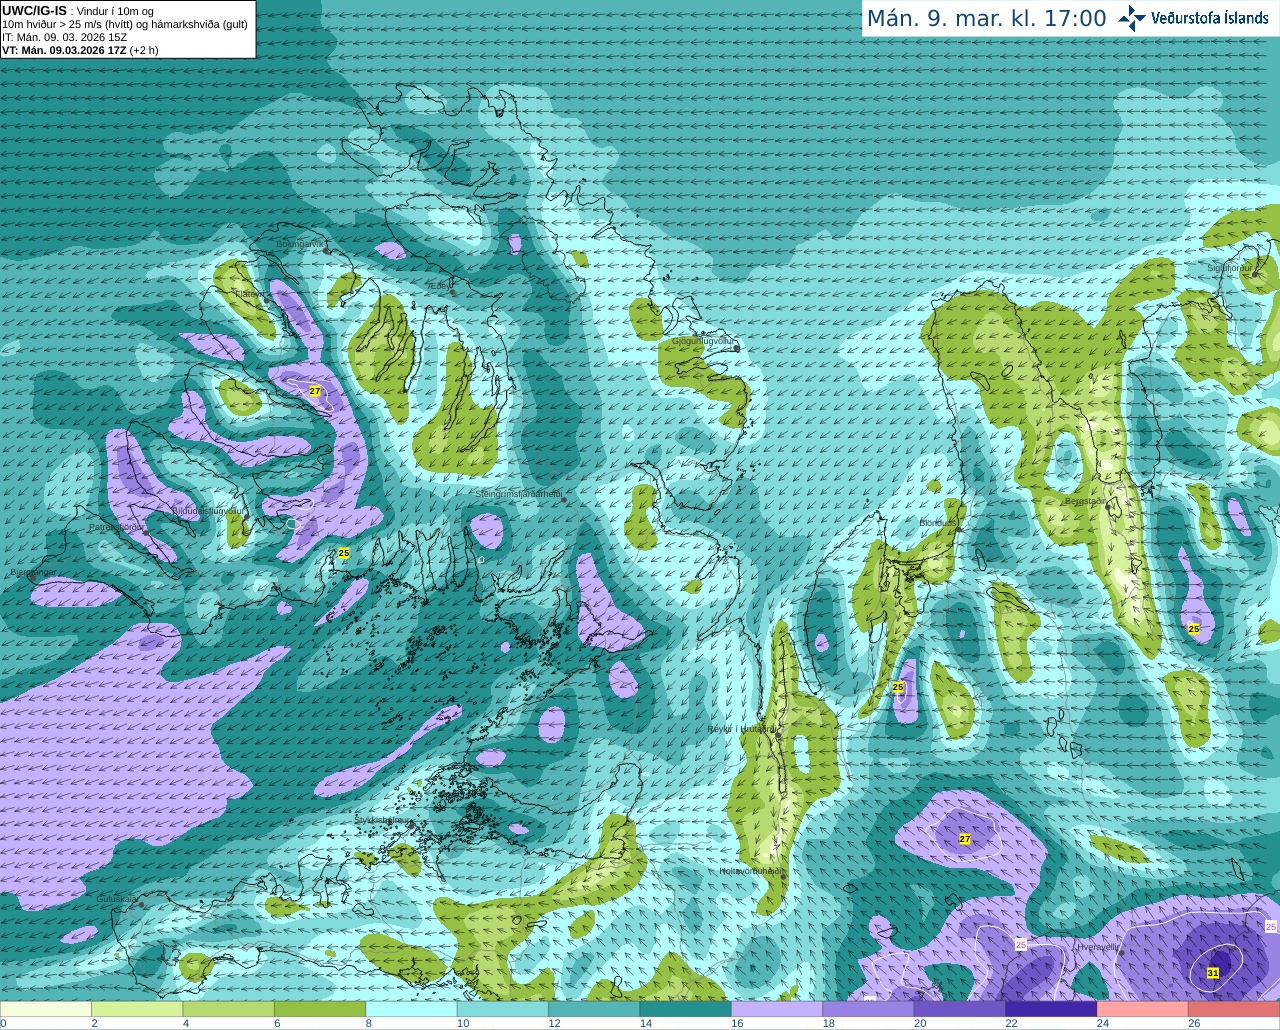Click the Reykir í Hrútafirði station label
The width and height of the screenshot is (1280, 1030).
tap(741, 729)
